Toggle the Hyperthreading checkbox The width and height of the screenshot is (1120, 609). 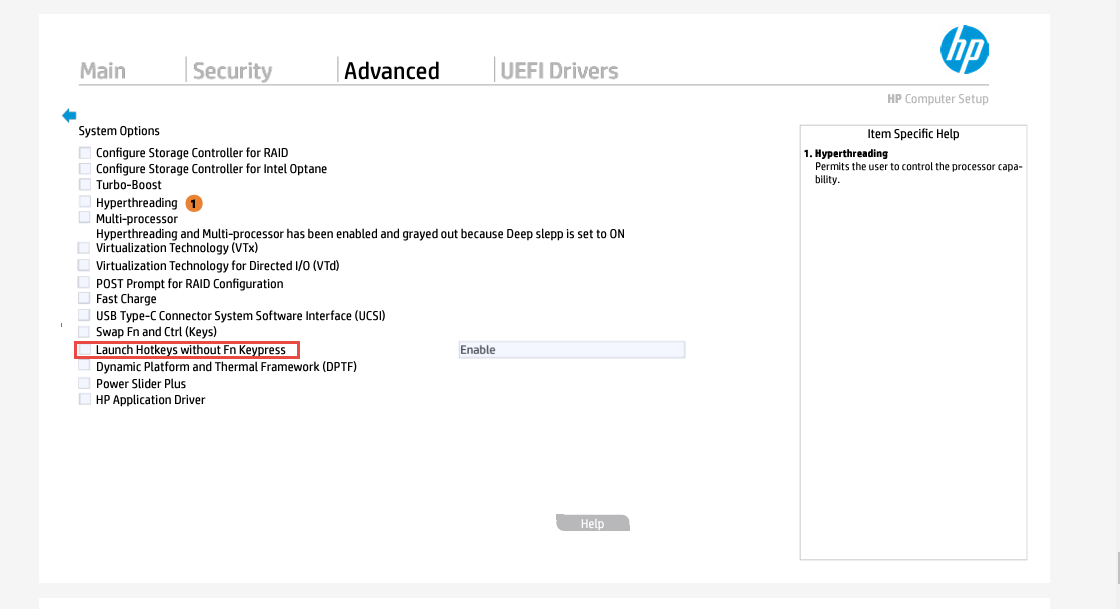[85, 202]
